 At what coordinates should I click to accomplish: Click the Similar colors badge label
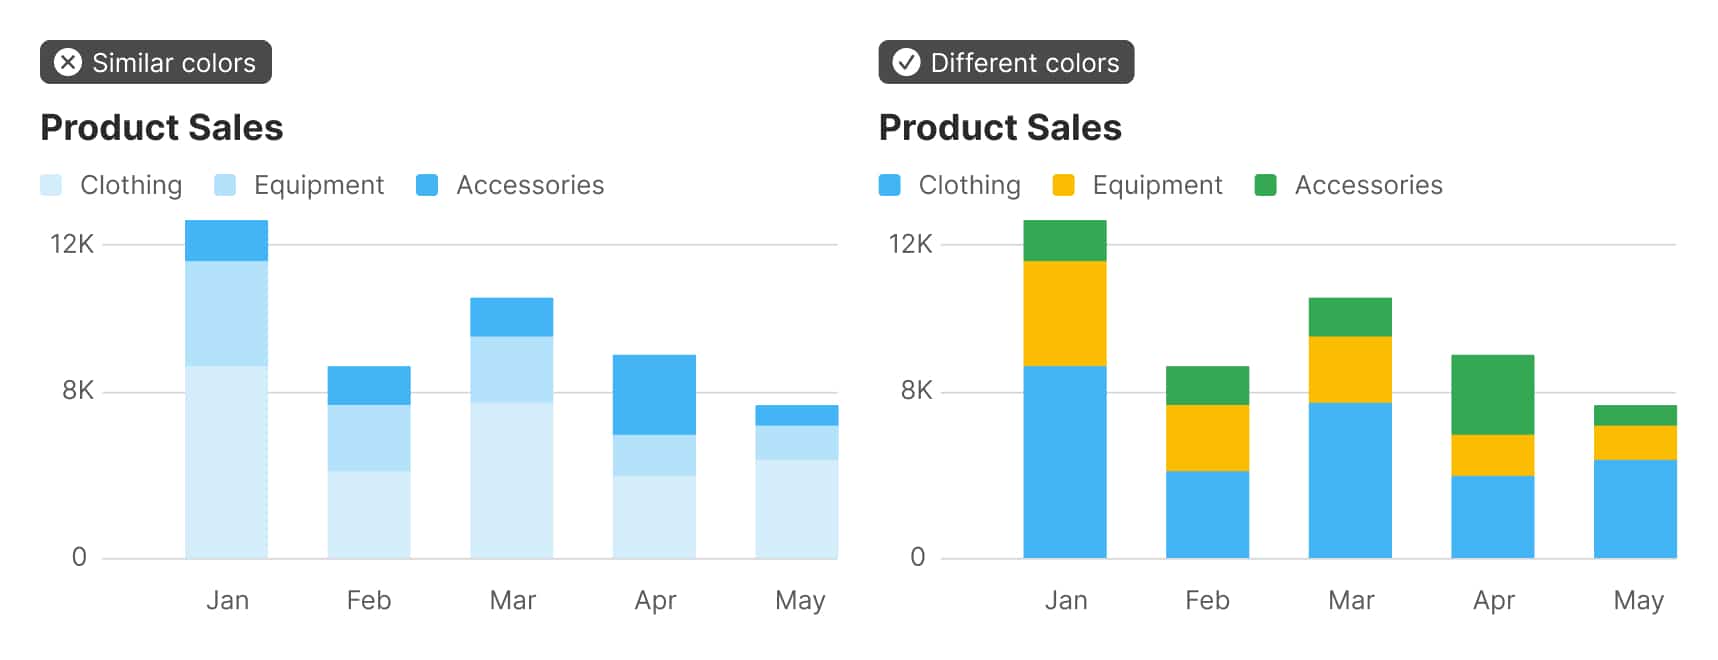174,63
